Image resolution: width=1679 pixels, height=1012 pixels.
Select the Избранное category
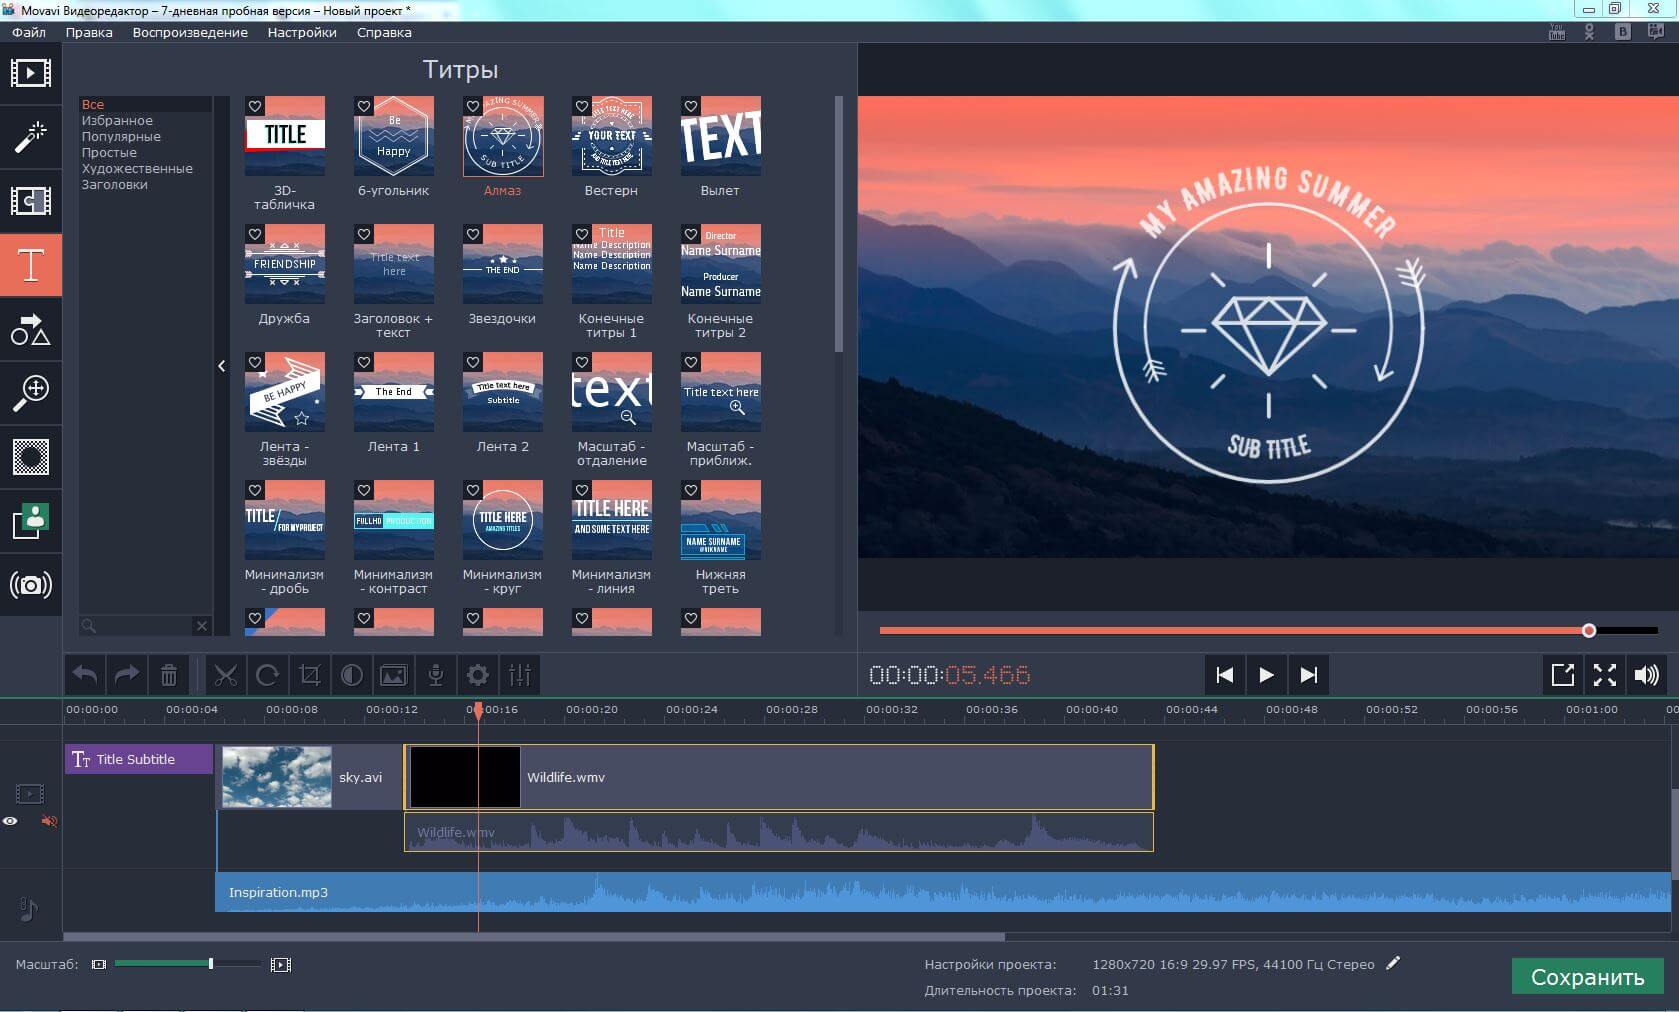tap(117, 120)
